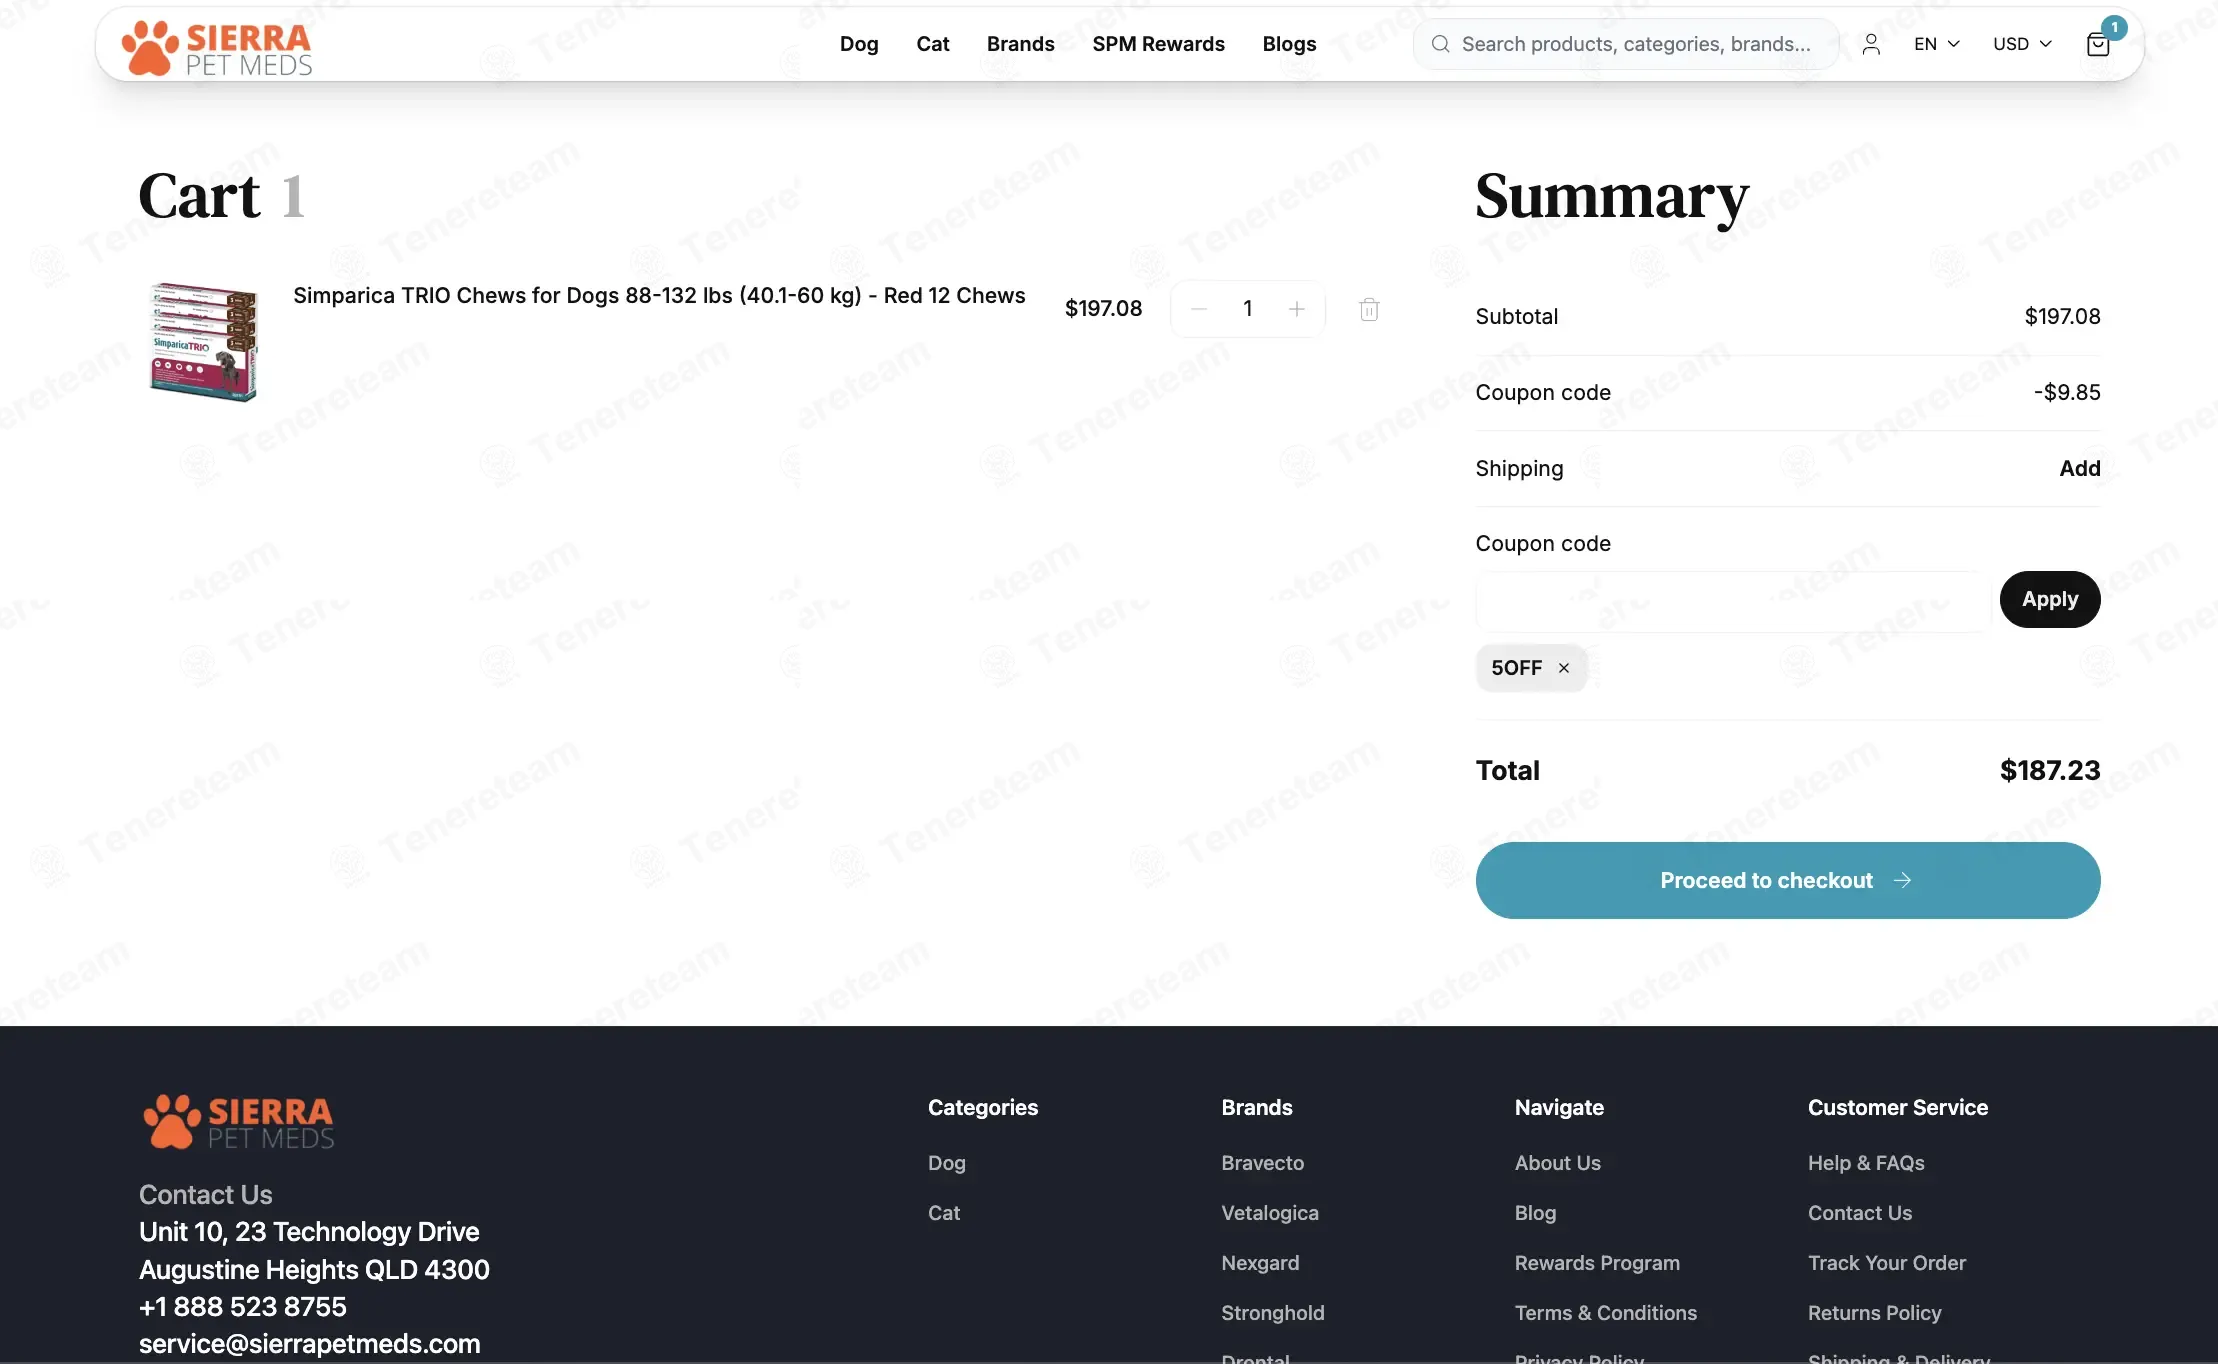Open Simparica TRIO Chews product title

(659, 296)
